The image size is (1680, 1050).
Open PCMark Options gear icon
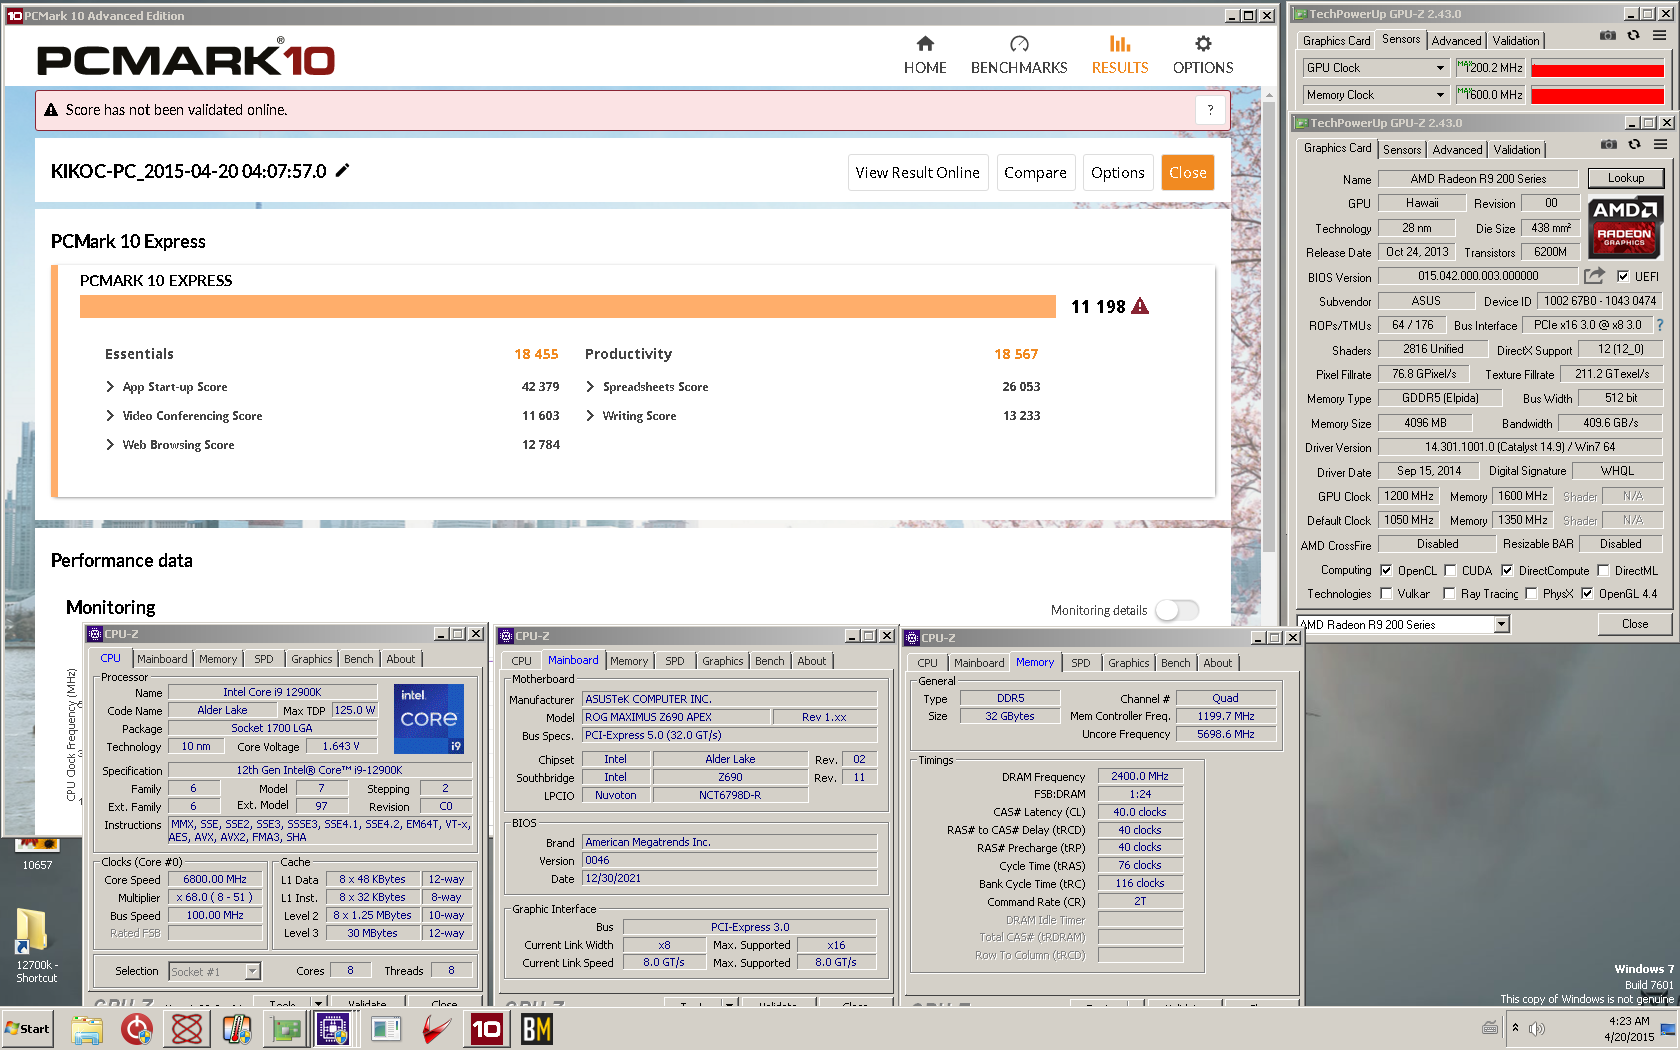point(1203,44)
